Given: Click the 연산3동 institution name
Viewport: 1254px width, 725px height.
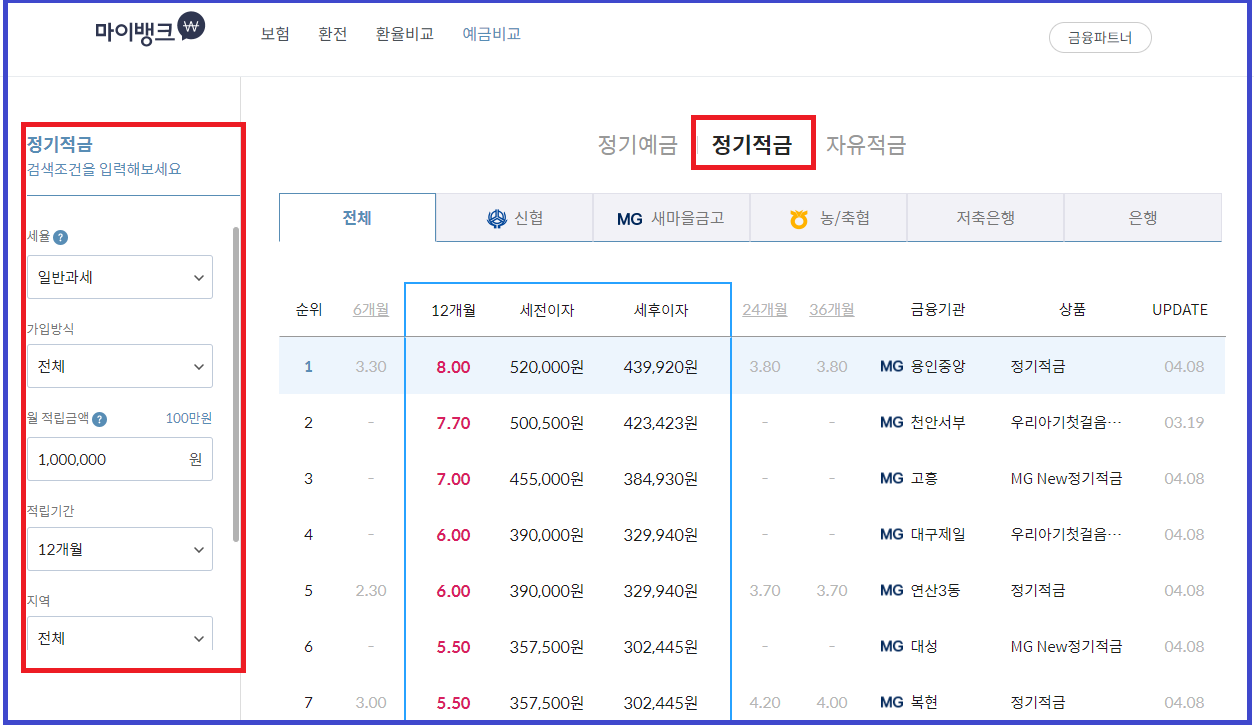Looking at the screenshot, I should 935,591.
